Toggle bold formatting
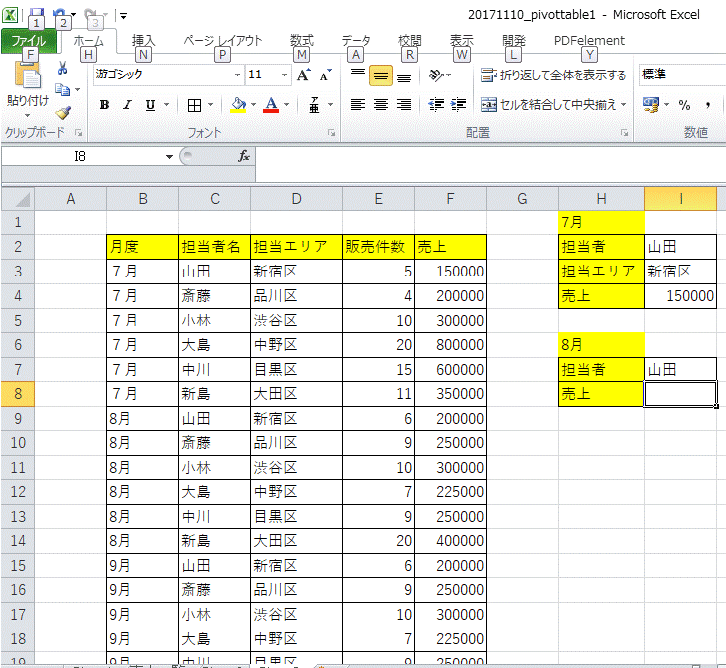Screen dimensions: 726x668 104,105
